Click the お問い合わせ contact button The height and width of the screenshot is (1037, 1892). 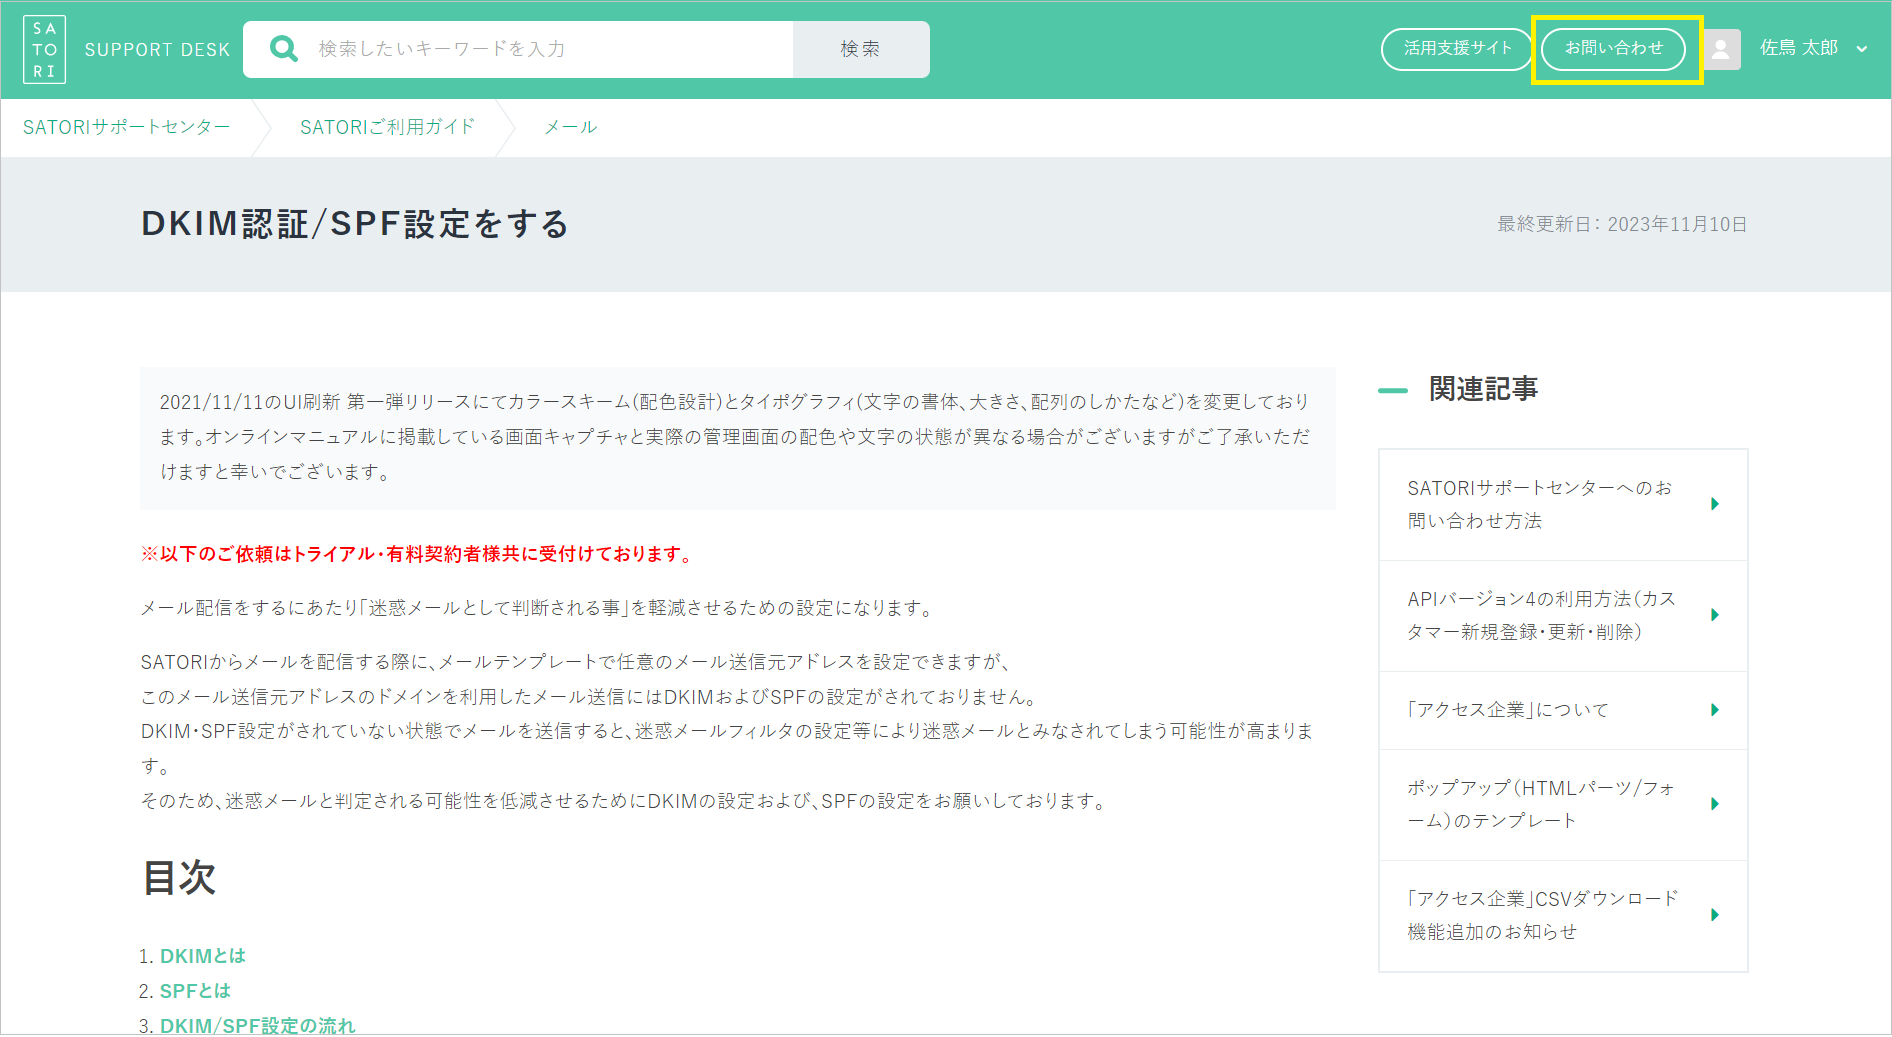1614,49
